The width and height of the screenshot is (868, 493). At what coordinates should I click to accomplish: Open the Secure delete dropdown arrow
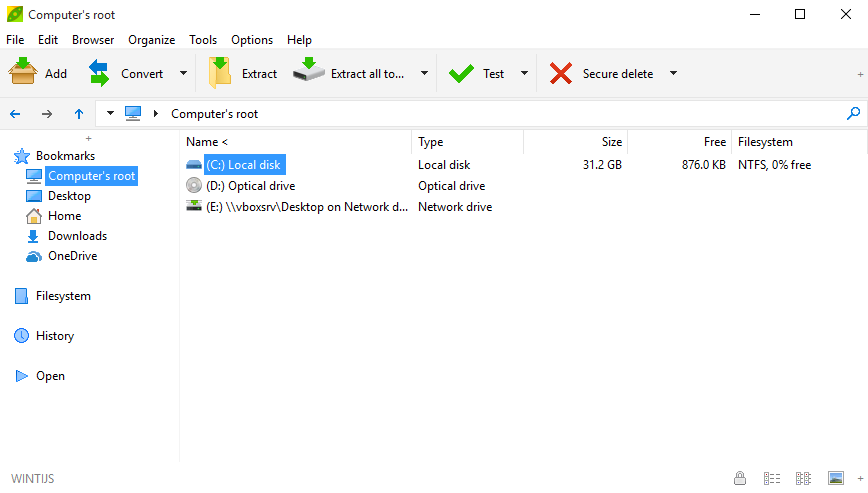[x=673, y=73]
